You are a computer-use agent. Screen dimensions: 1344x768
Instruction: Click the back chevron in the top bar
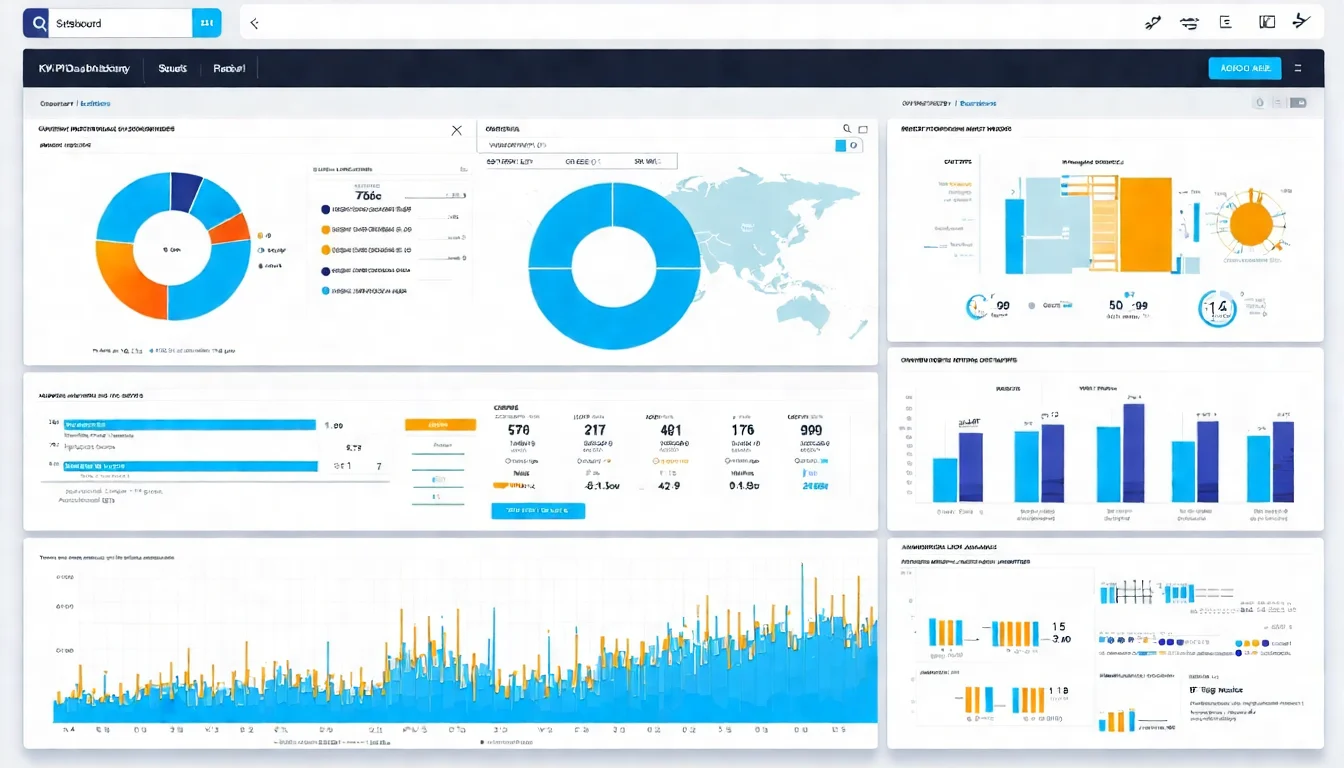(x=254, y=23)
